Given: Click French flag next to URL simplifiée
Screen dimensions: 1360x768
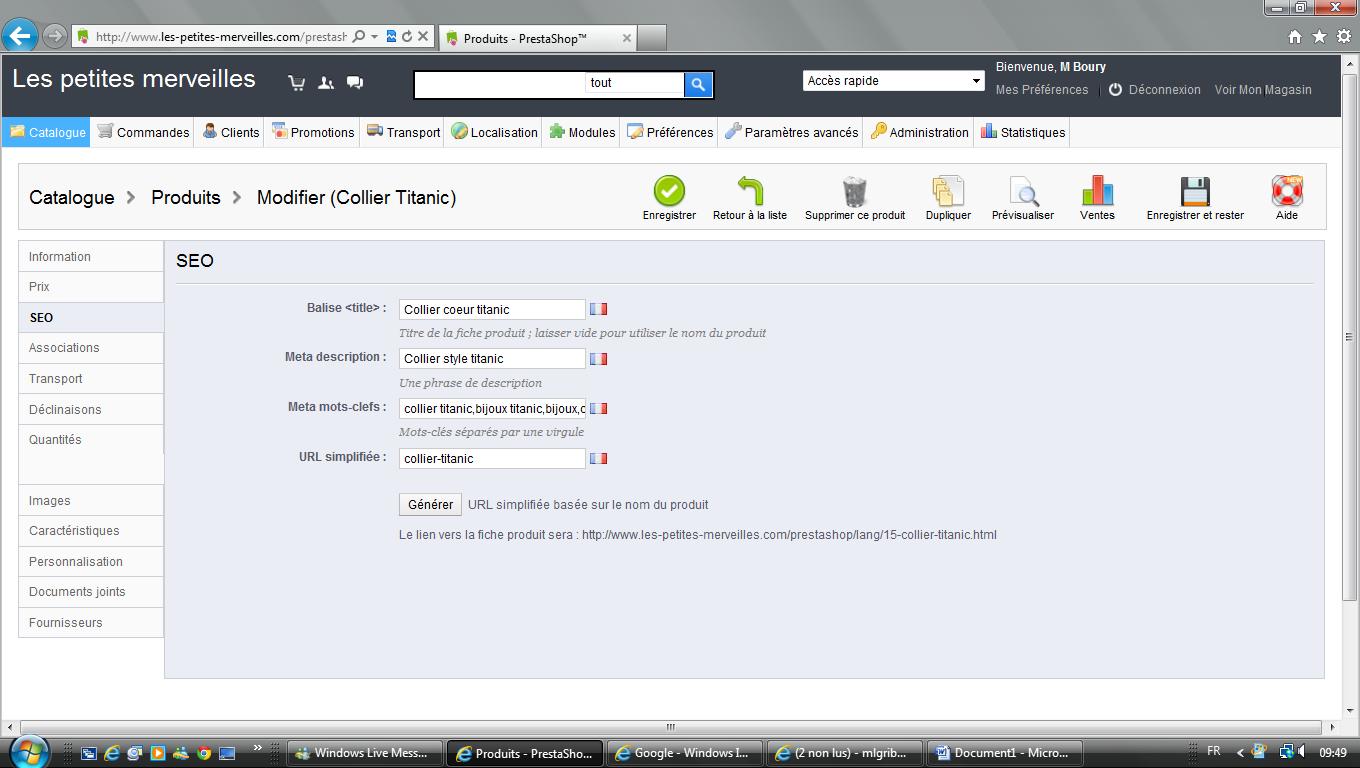Looking at the screenshot, I should point(598,458).
